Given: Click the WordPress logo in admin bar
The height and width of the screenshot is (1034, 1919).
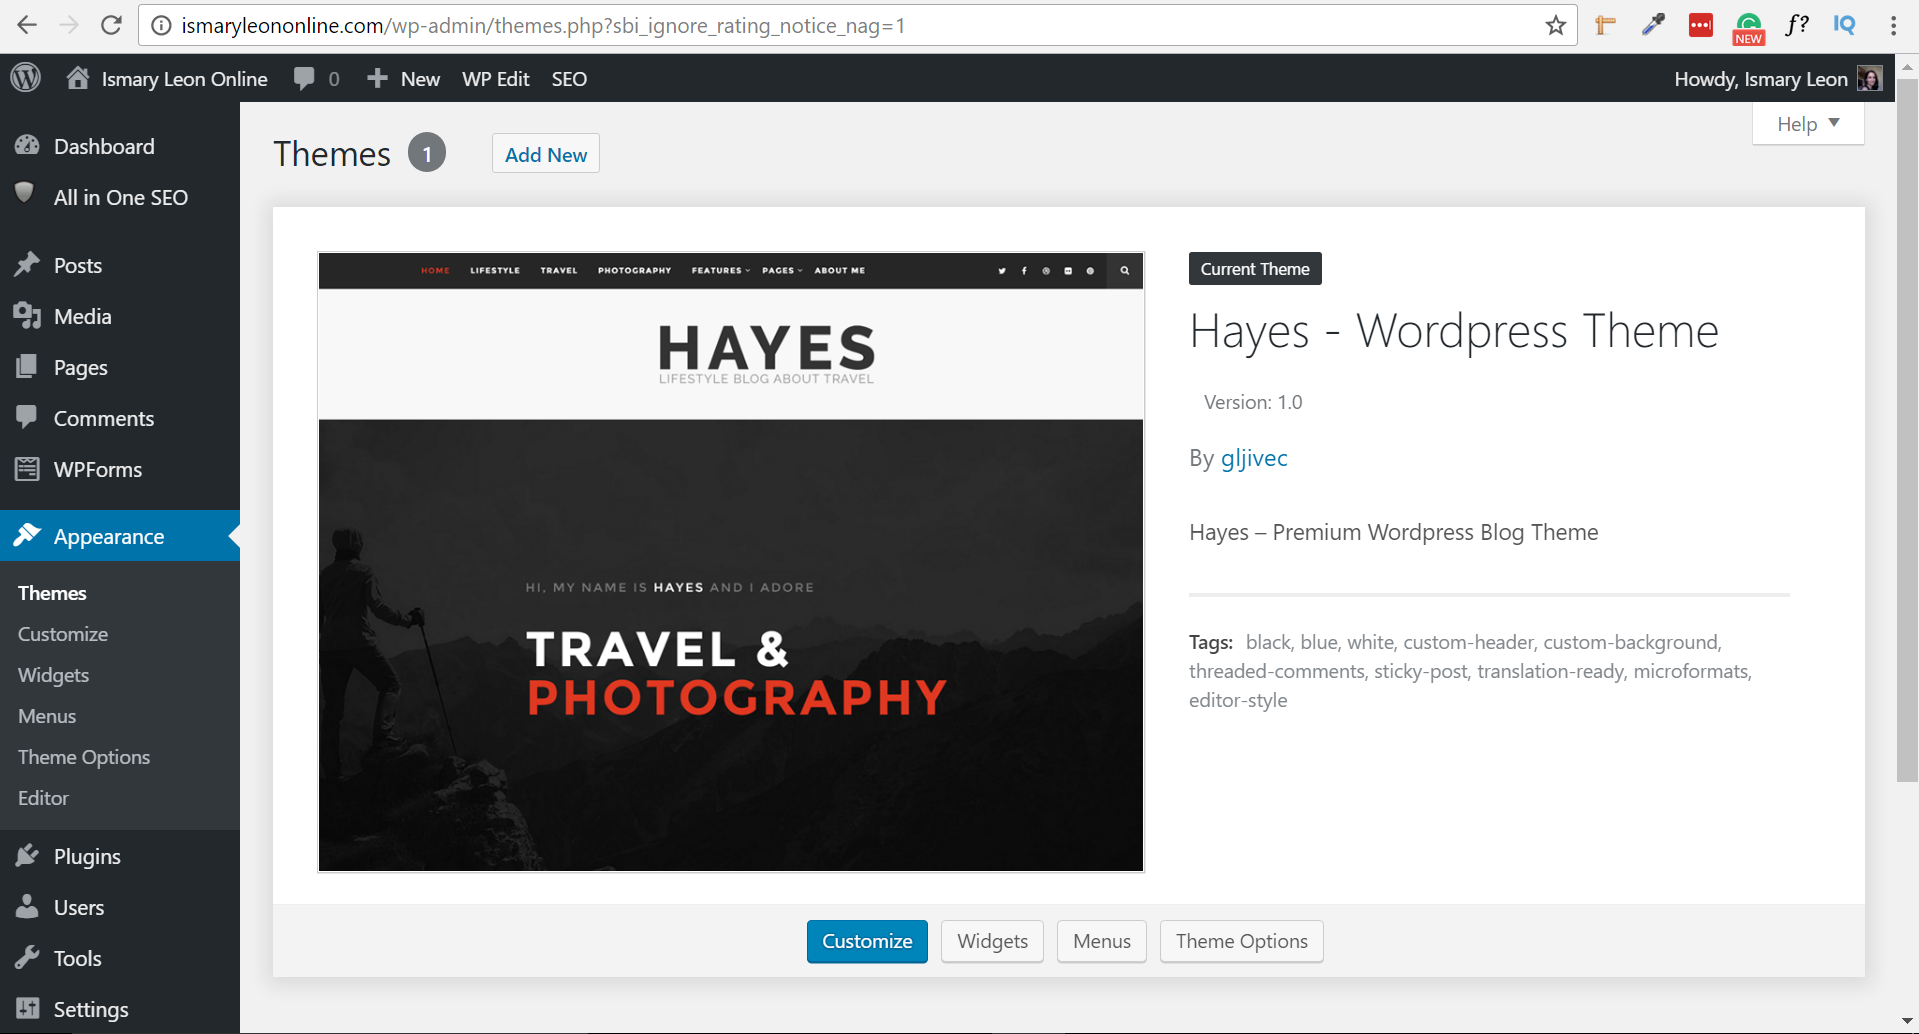Looking at the screenshot, I should click(x=26, y=78).
